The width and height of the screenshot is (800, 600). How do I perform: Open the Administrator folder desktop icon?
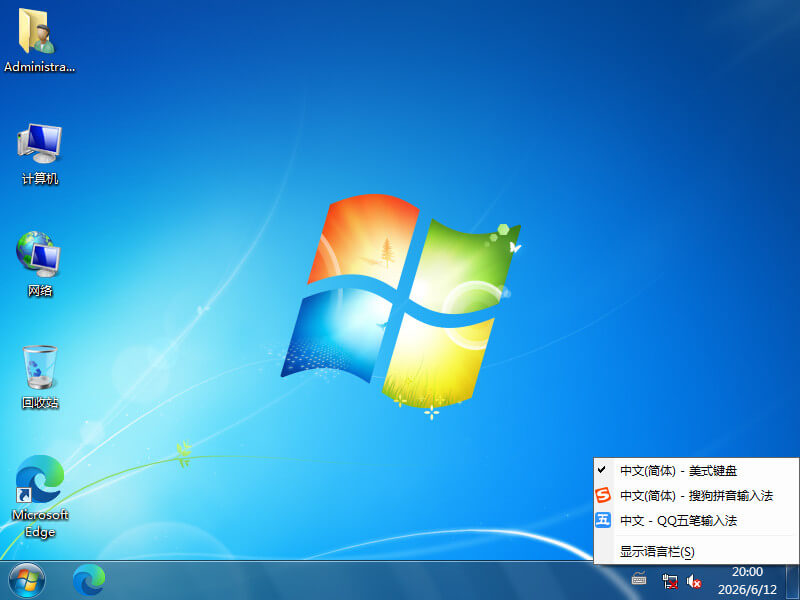(x=39, y=39)
